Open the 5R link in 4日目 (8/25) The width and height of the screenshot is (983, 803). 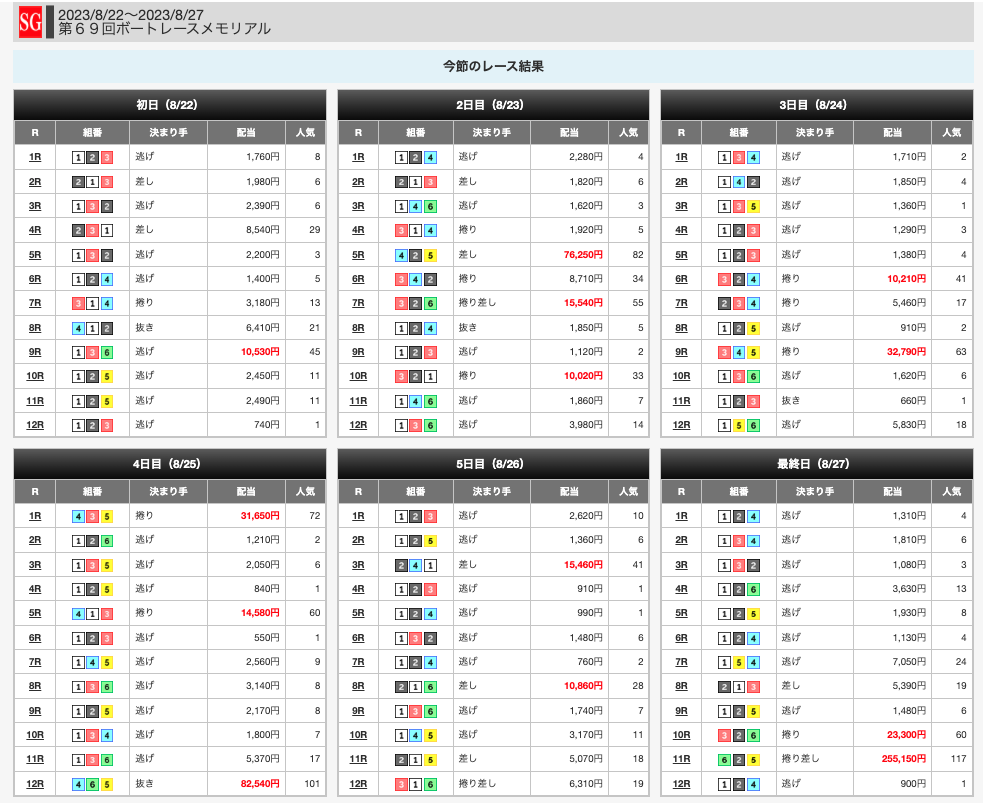click(x=35, y=613)
